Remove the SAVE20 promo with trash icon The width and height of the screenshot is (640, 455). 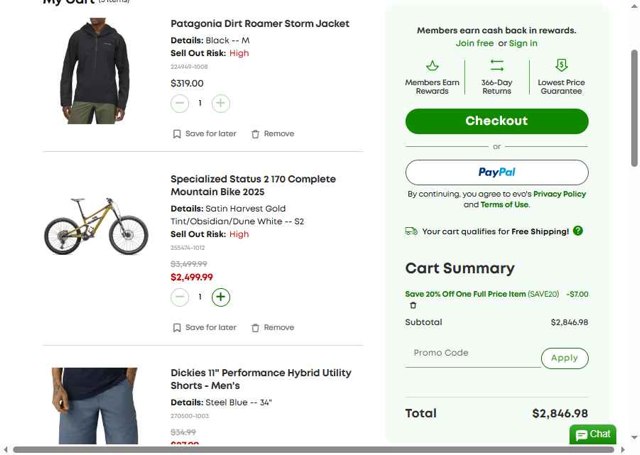(414, 305)
